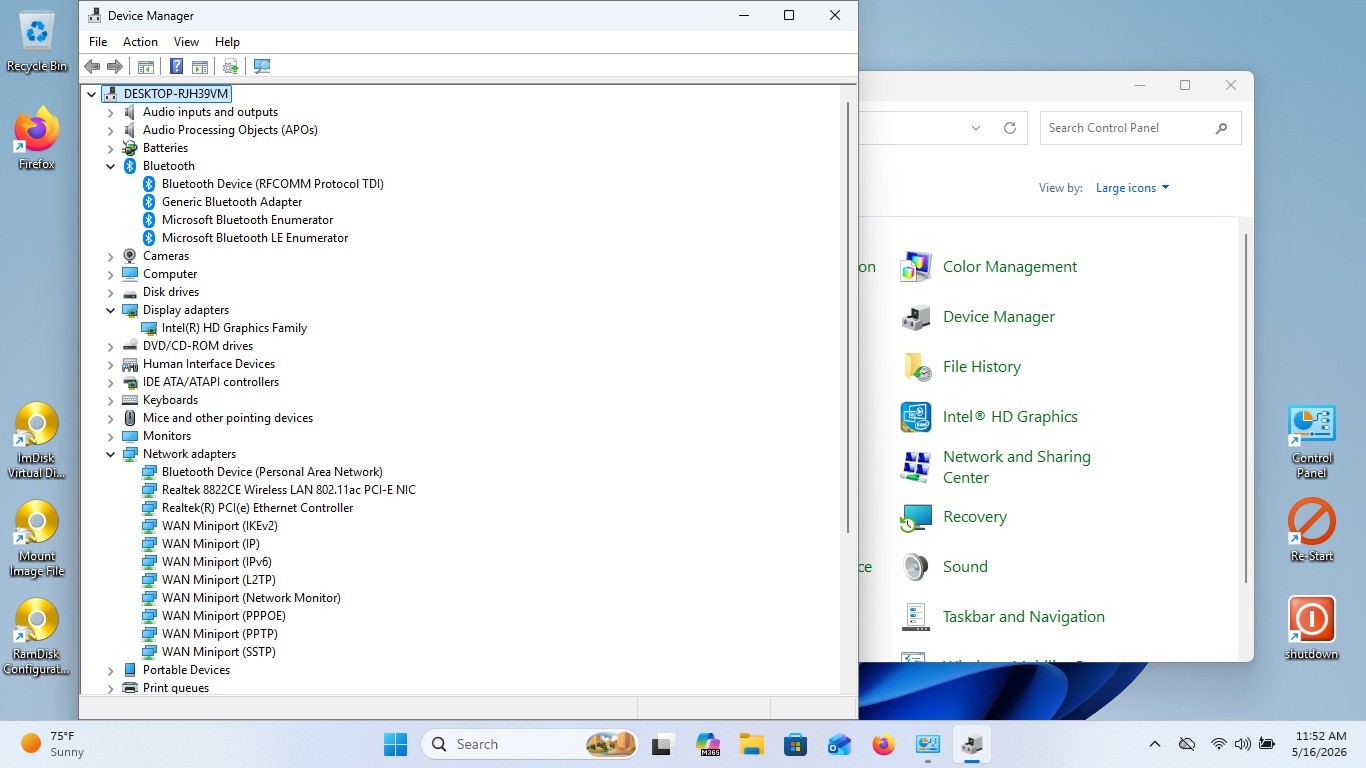The width and height of the screenshot is (1366, 768).
Task: Click the Device Manager vertical scrollbar
Action: (x=849, y=315)
